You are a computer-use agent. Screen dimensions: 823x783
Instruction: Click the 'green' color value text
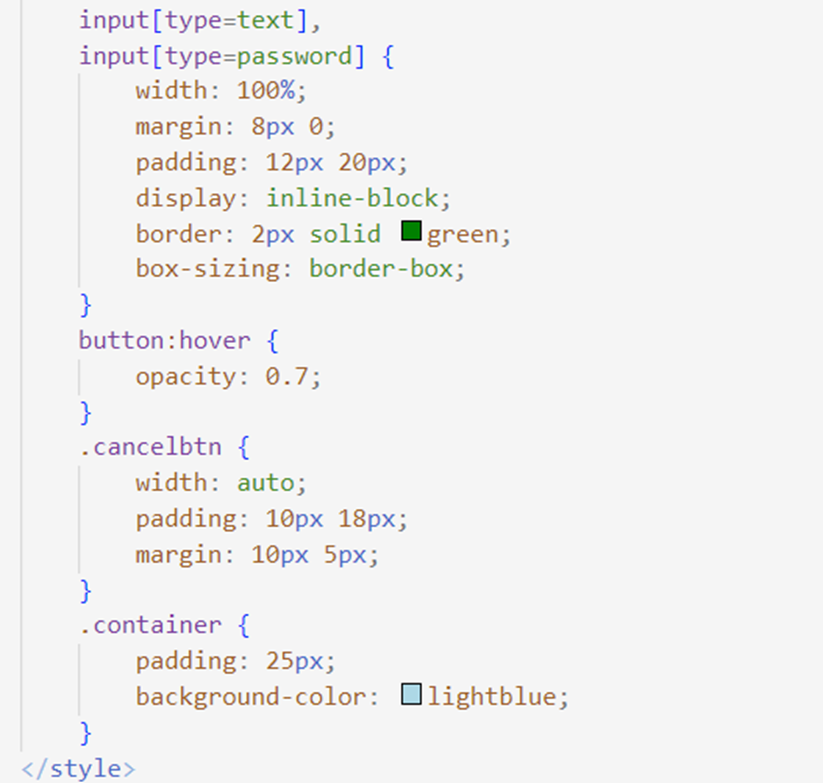tap(462, 235)
